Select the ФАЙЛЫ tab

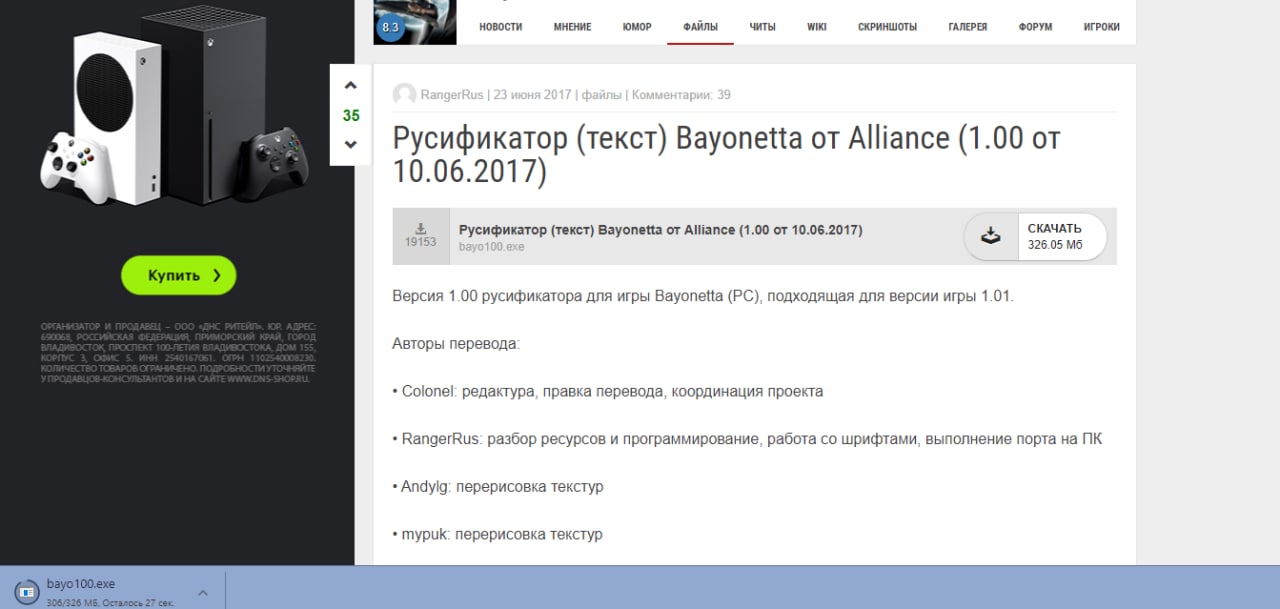pos(700,27)
